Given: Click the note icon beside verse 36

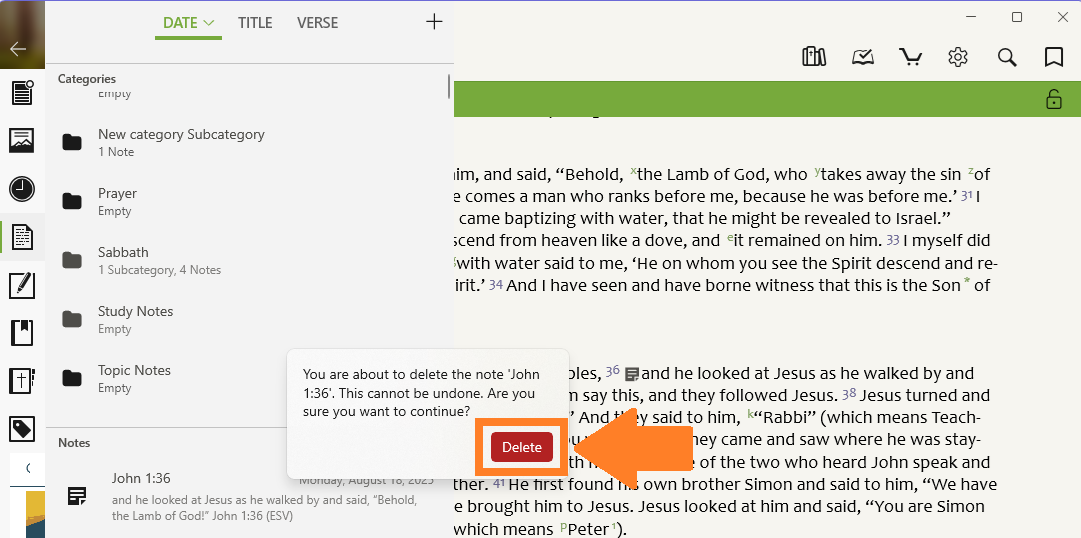Looking at the screenshot, I should (631, 375).
